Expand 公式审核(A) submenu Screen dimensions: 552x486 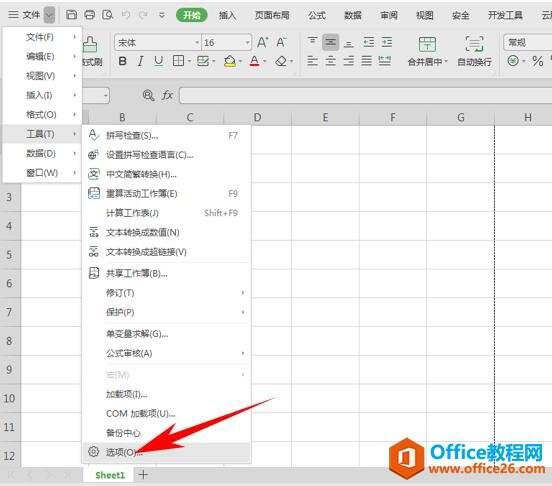pyautogui.click(x=166, y=353)
